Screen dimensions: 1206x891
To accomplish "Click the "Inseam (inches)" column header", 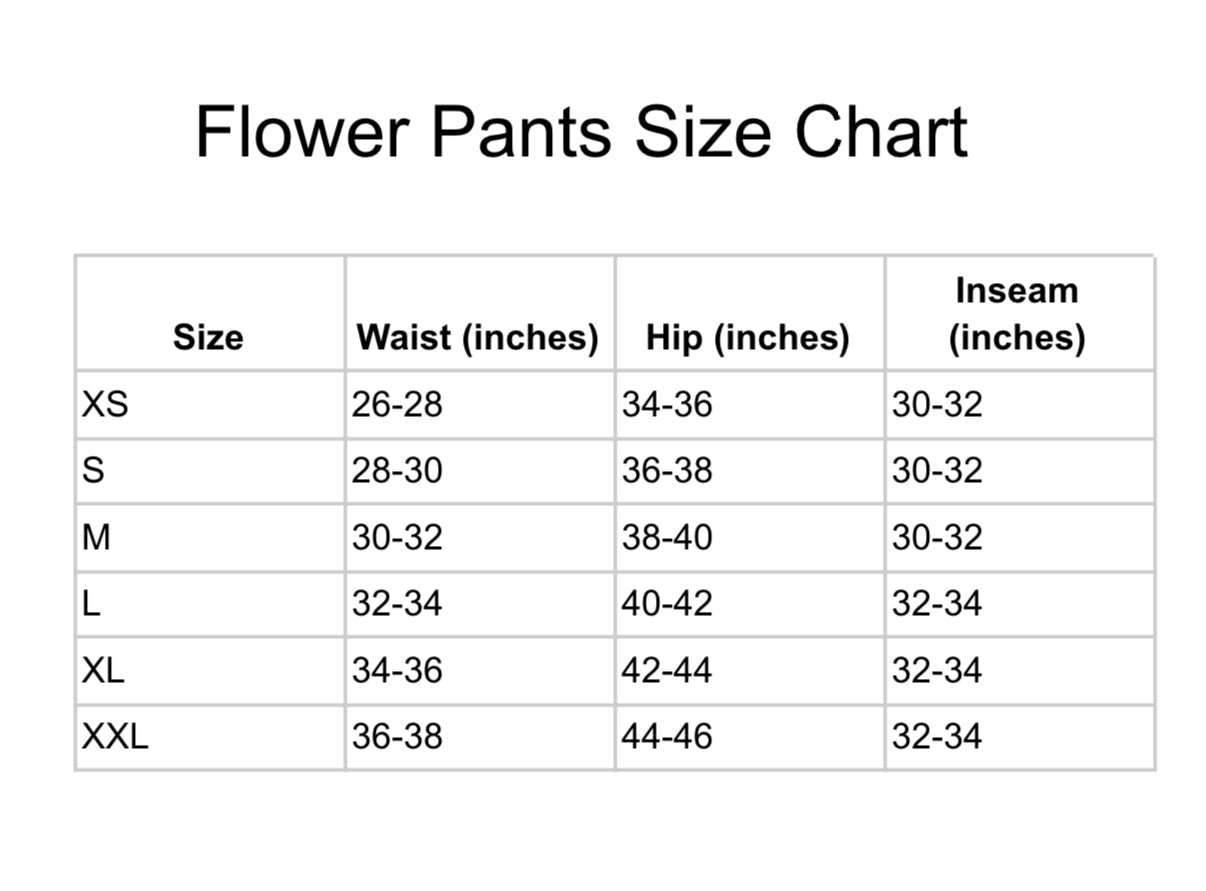I will 1017,314.
